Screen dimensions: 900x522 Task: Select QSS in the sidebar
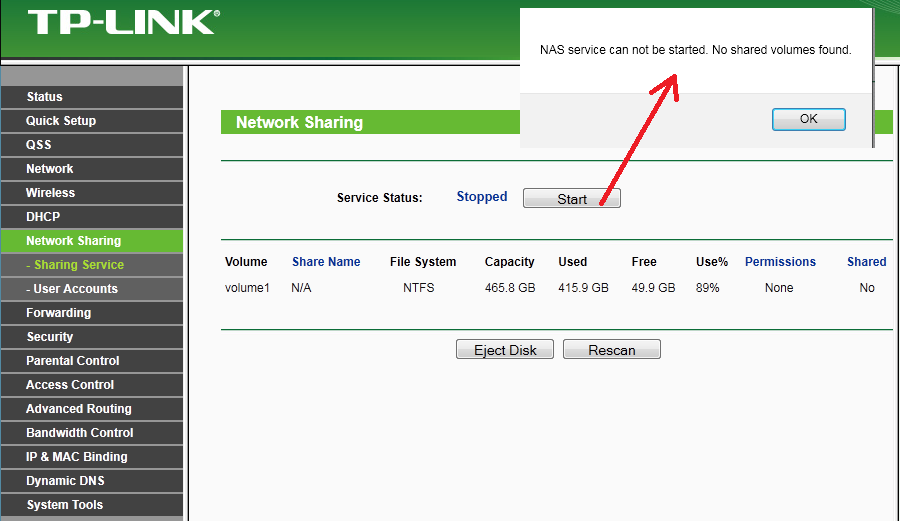(92, 145)
